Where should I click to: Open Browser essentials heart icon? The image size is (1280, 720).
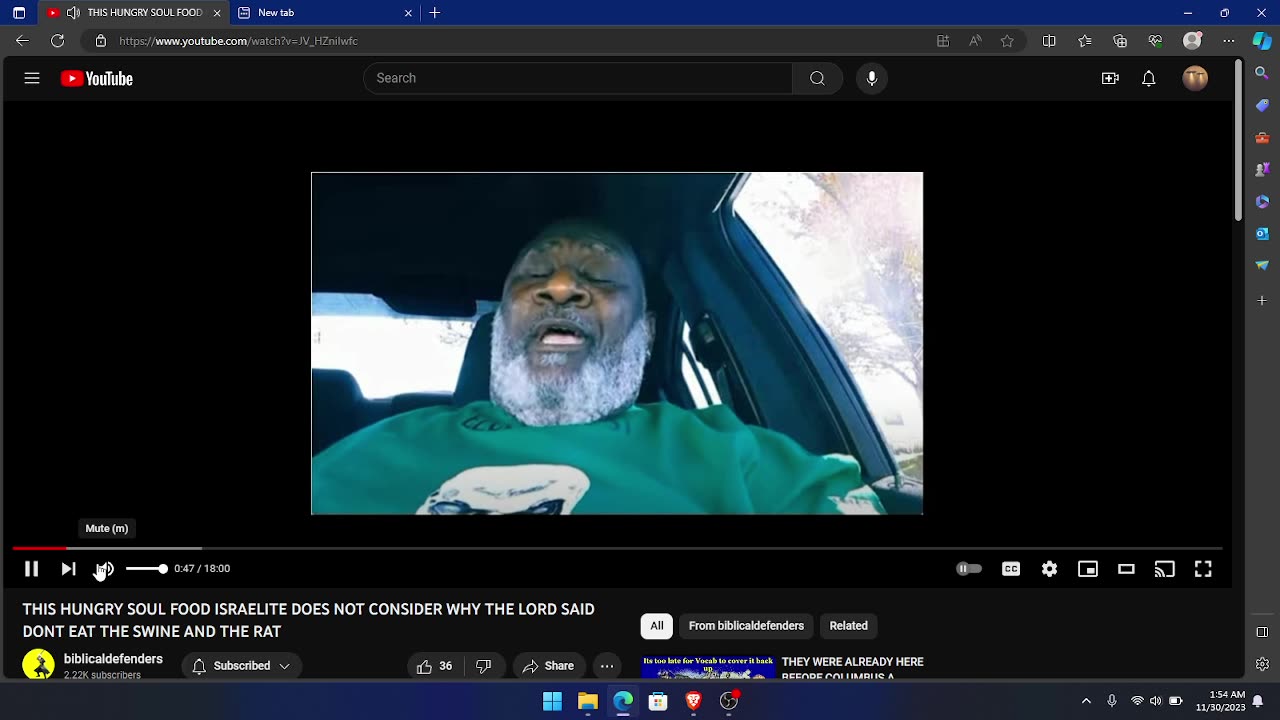[x=1156, y=41]
